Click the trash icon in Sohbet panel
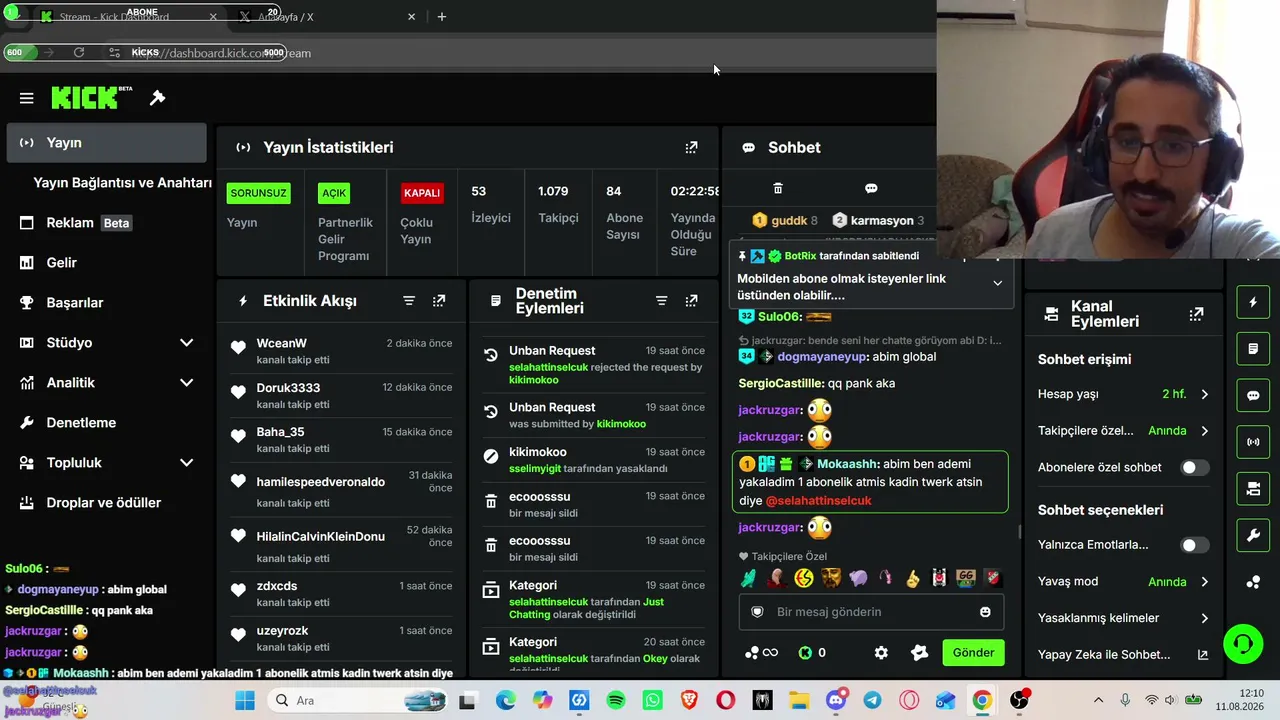 (778, 188)
